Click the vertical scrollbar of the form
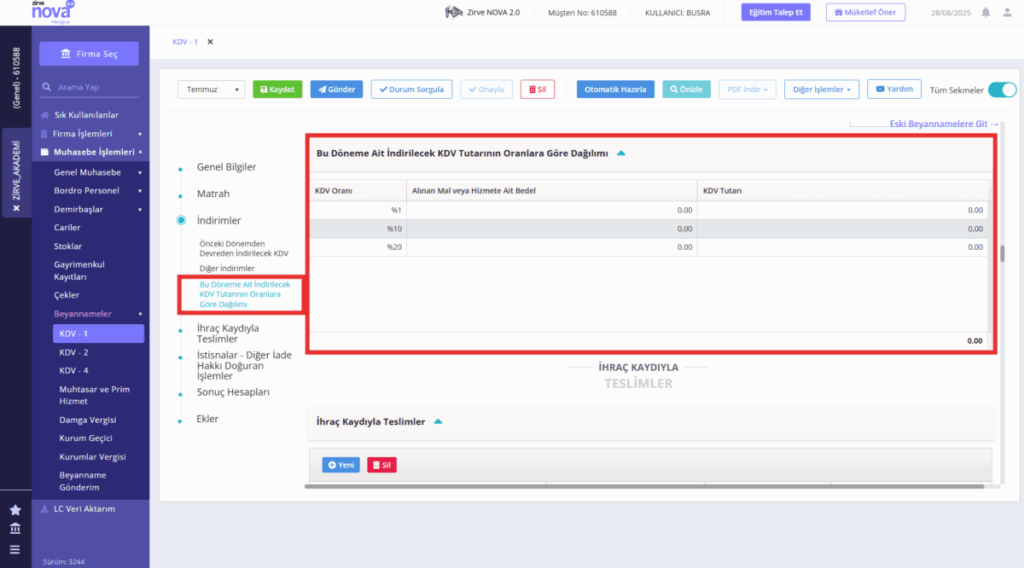The height and width of the screenshot is (568, 1024). click(1002, 253)
